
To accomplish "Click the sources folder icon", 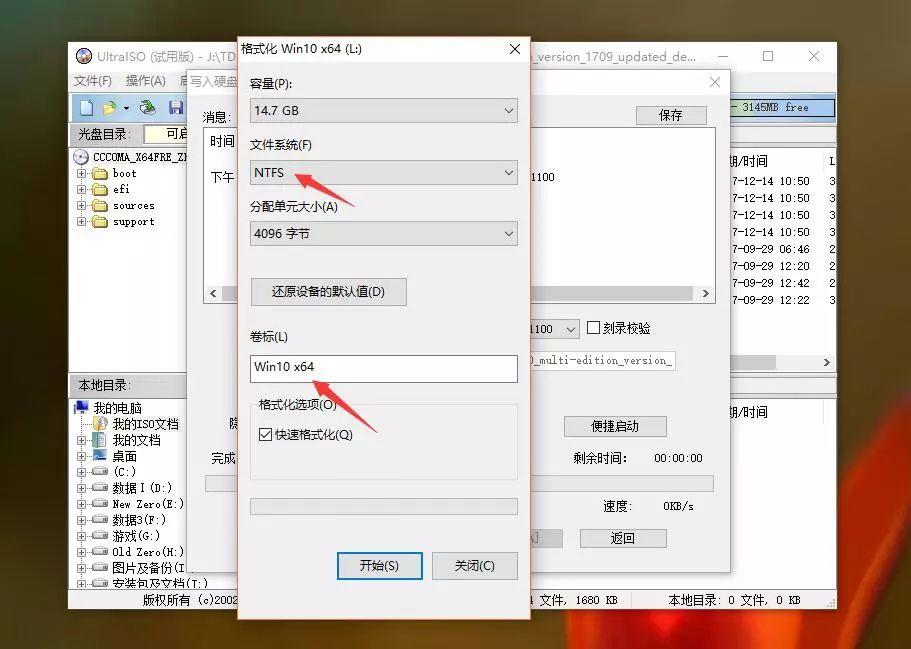I will [x=101, y=206].
